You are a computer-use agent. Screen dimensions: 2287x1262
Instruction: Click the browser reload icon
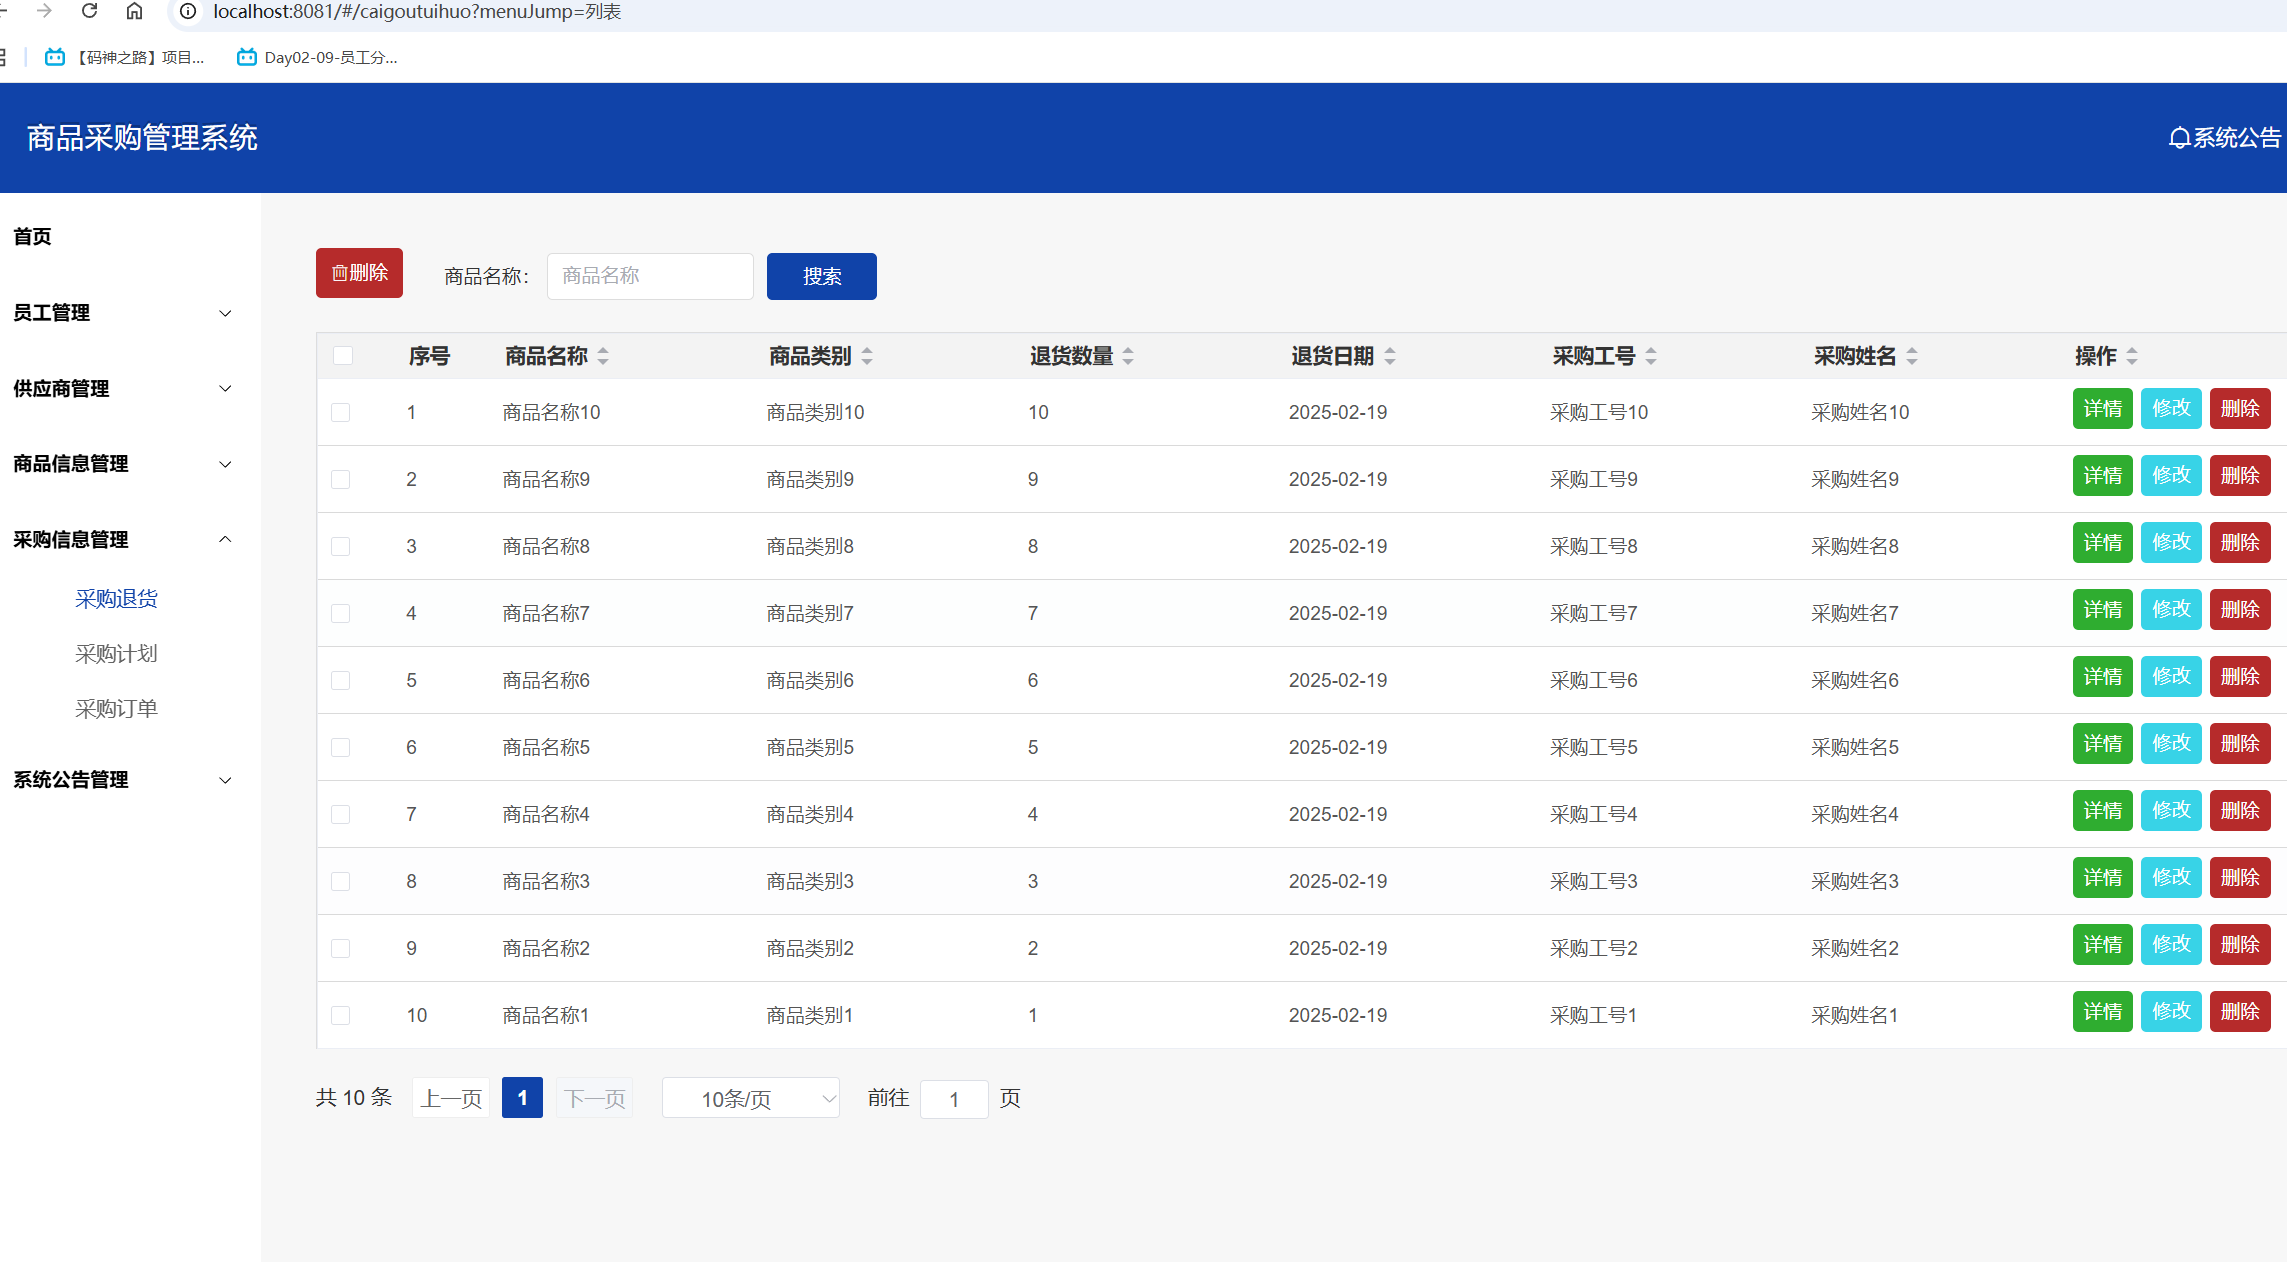point(90,11)
